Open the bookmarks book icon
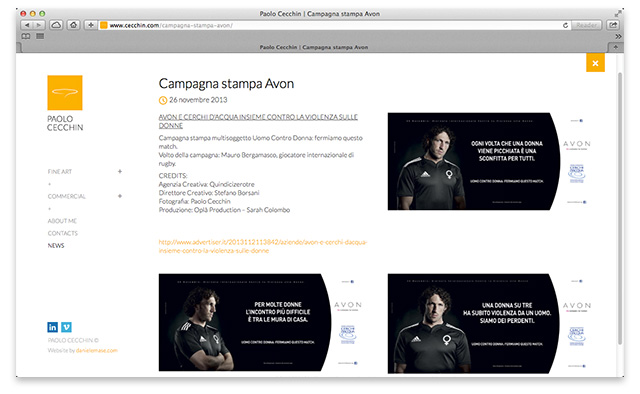The image size is (640, 394). click(26, 36)
